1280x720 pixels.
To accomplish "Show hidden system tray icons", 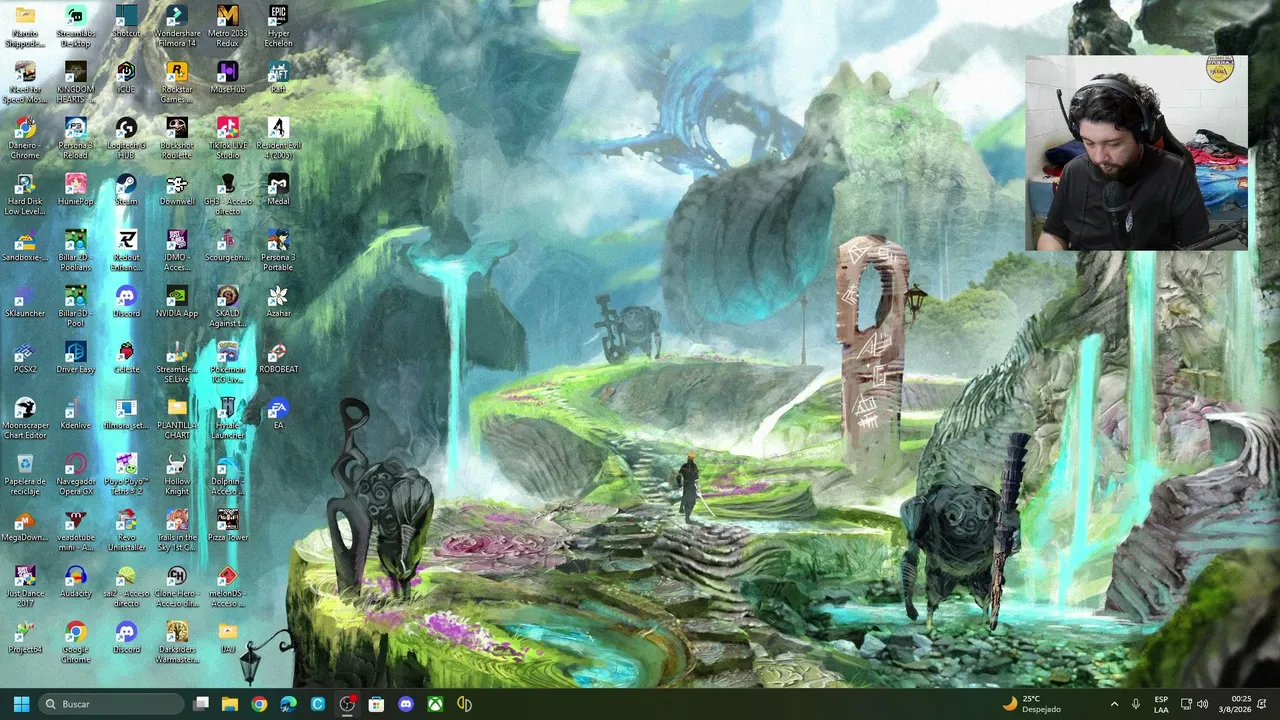I will pyautogui.click(x=1114, y=704).
